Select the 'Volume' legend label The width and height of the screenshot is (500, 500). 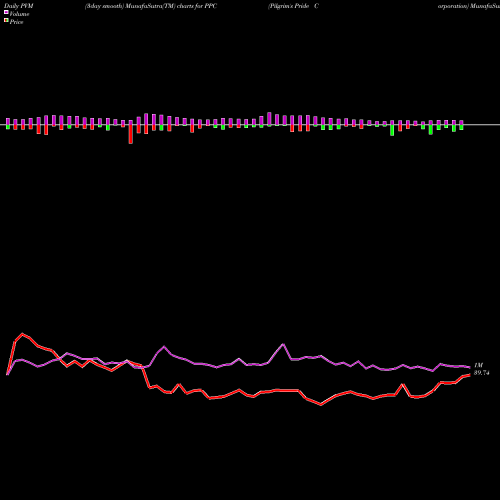(x=19, y=14)
